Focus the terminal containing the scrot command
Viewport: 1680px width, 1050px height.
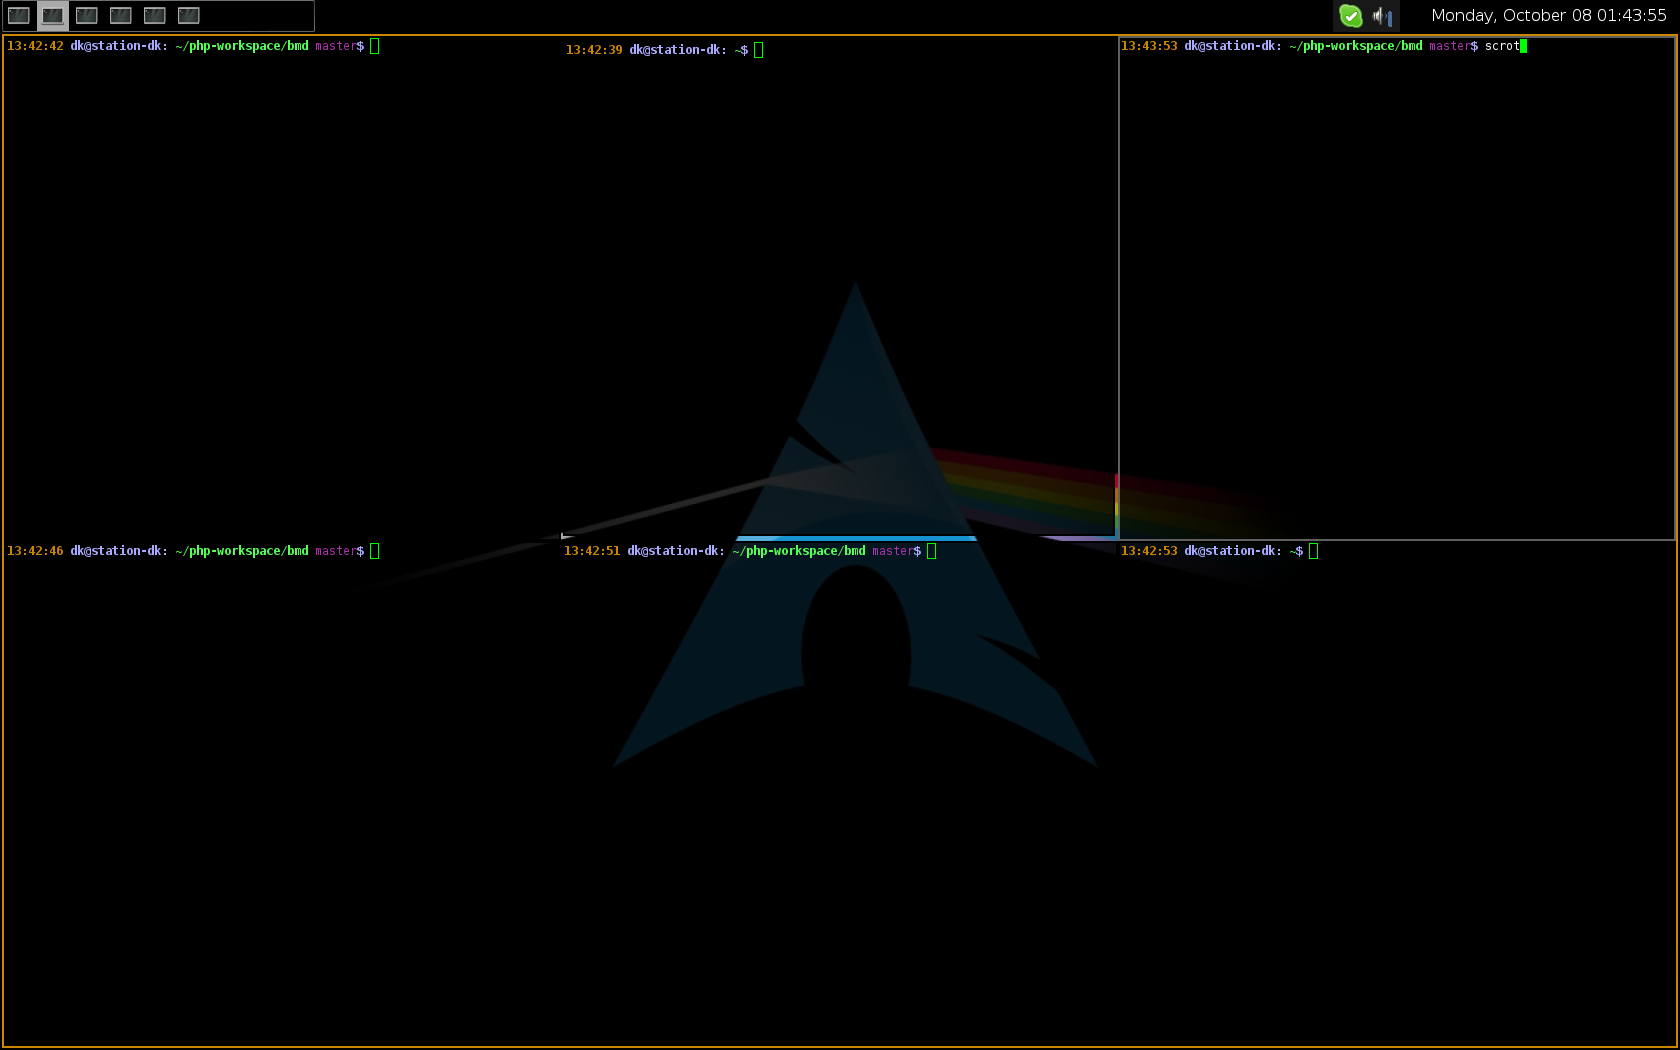coord(1397,288)
